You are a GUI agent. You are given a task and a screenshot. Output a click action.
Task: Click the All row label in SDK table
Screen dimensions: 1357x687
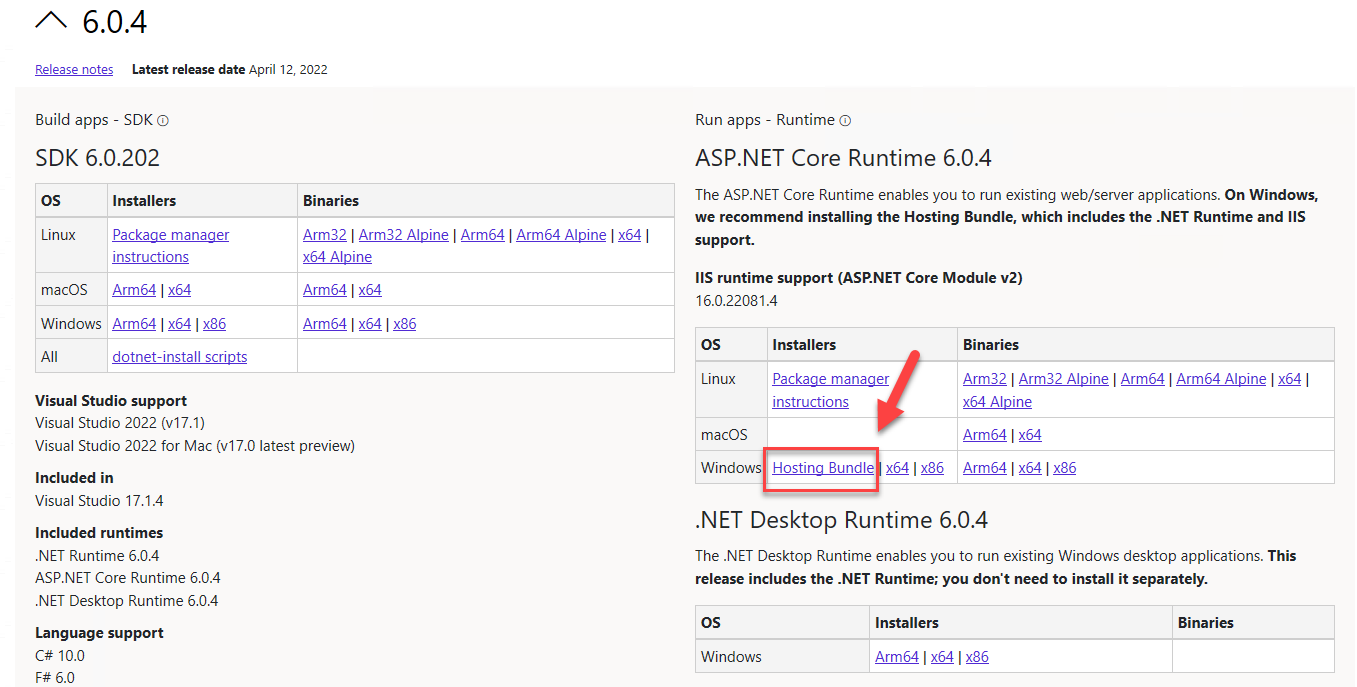click(49, 357)
